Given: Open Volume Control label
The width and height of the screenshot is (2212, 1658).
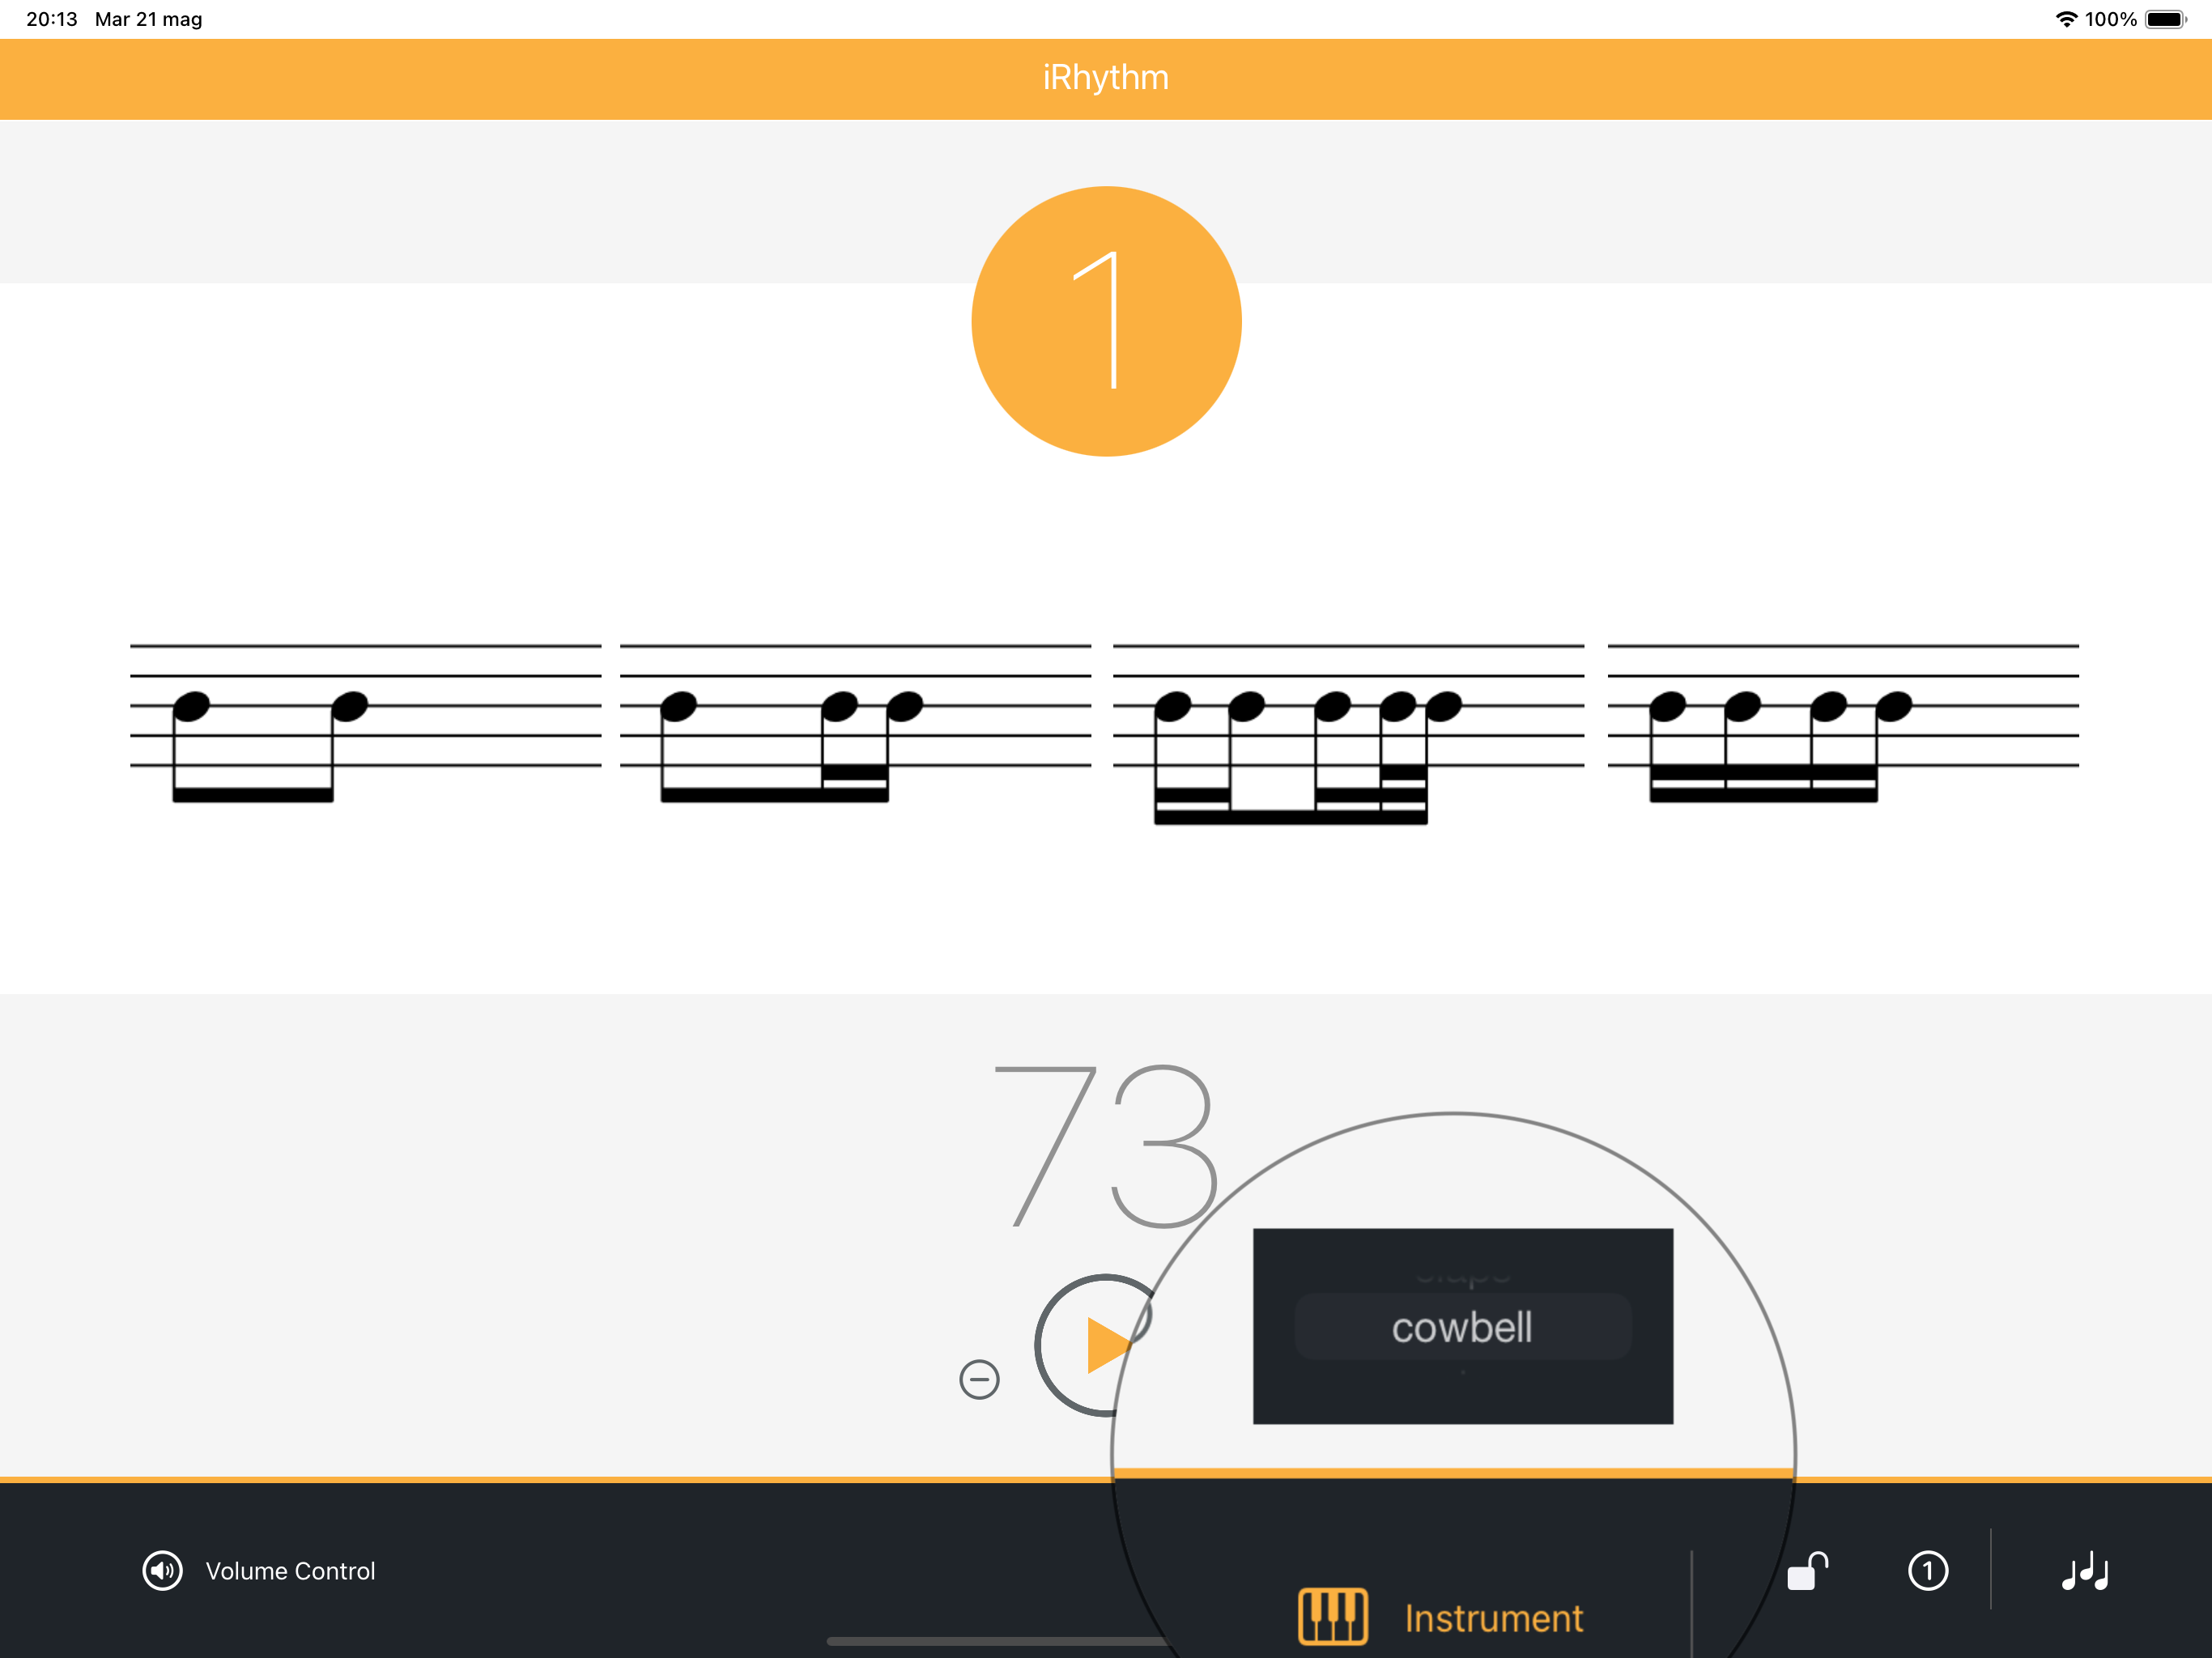Looking at the screenshot, I should [x=290, y=1571].
